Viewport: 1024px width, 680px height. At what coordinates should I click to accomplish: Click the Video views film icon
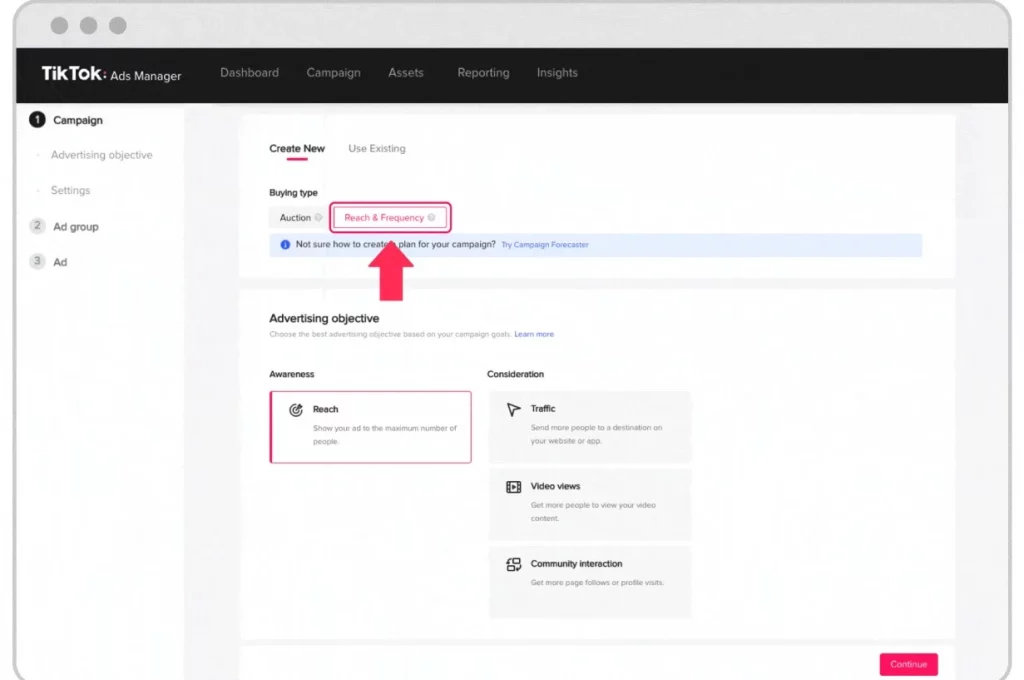[513, 487]
